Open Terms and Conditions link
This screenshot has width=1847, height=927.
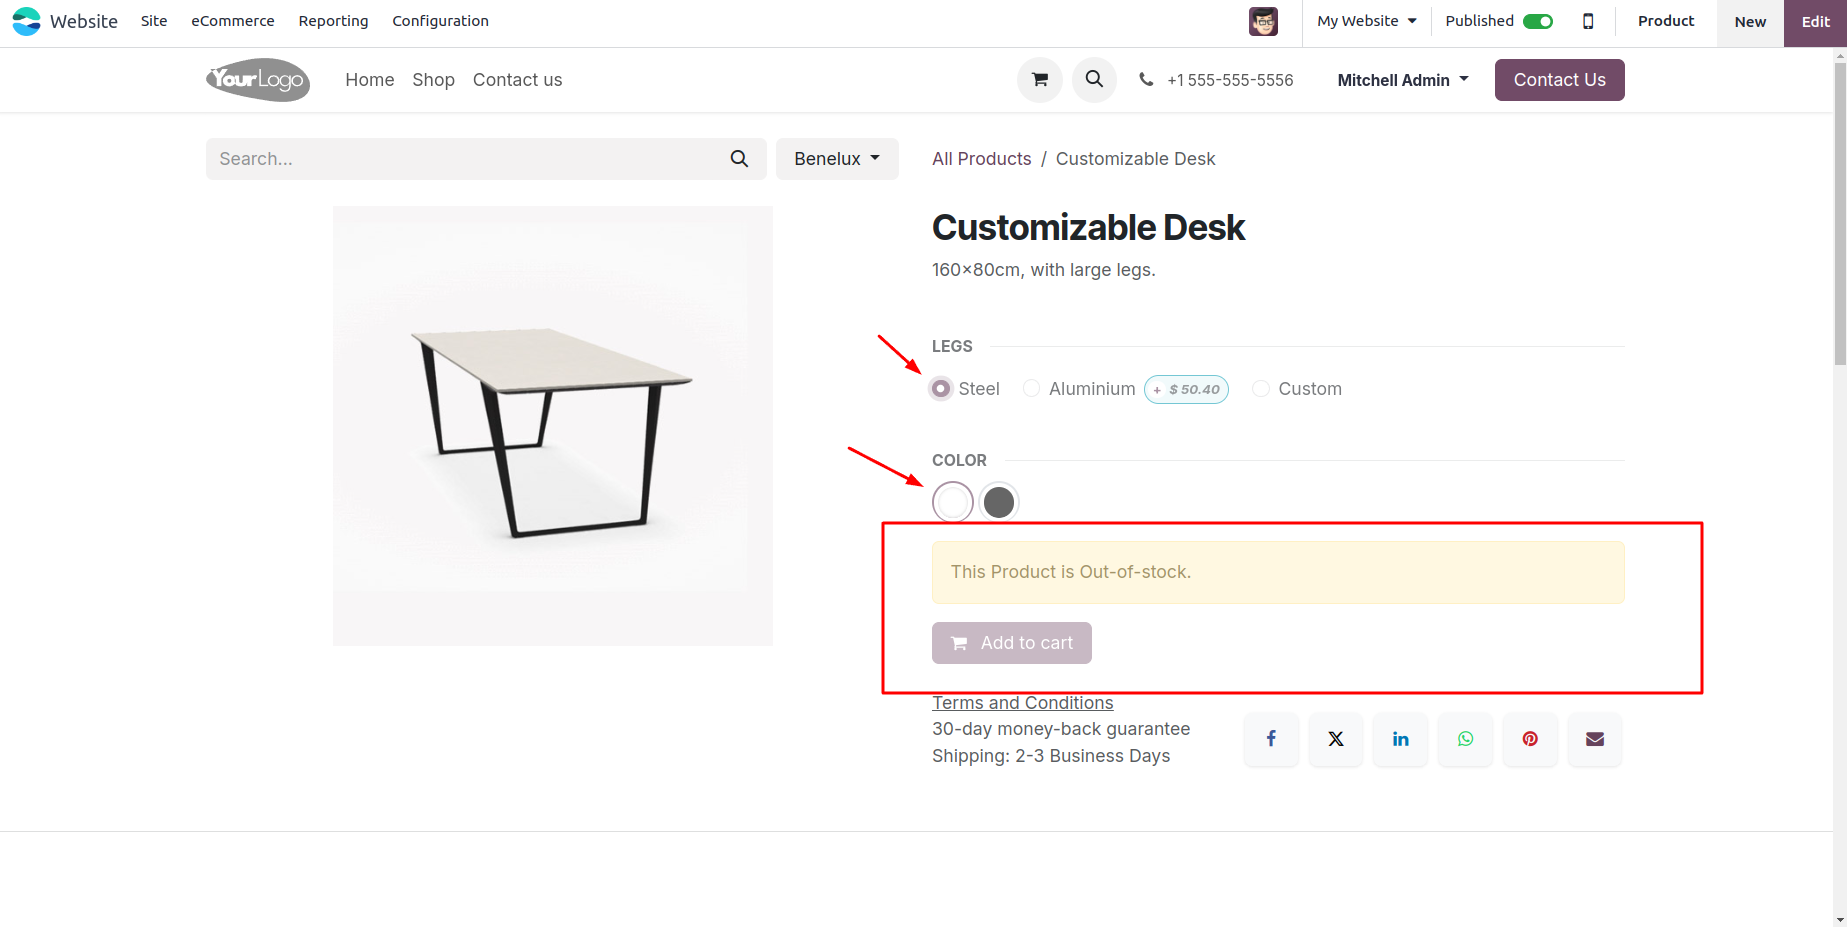coord(1022,703)
